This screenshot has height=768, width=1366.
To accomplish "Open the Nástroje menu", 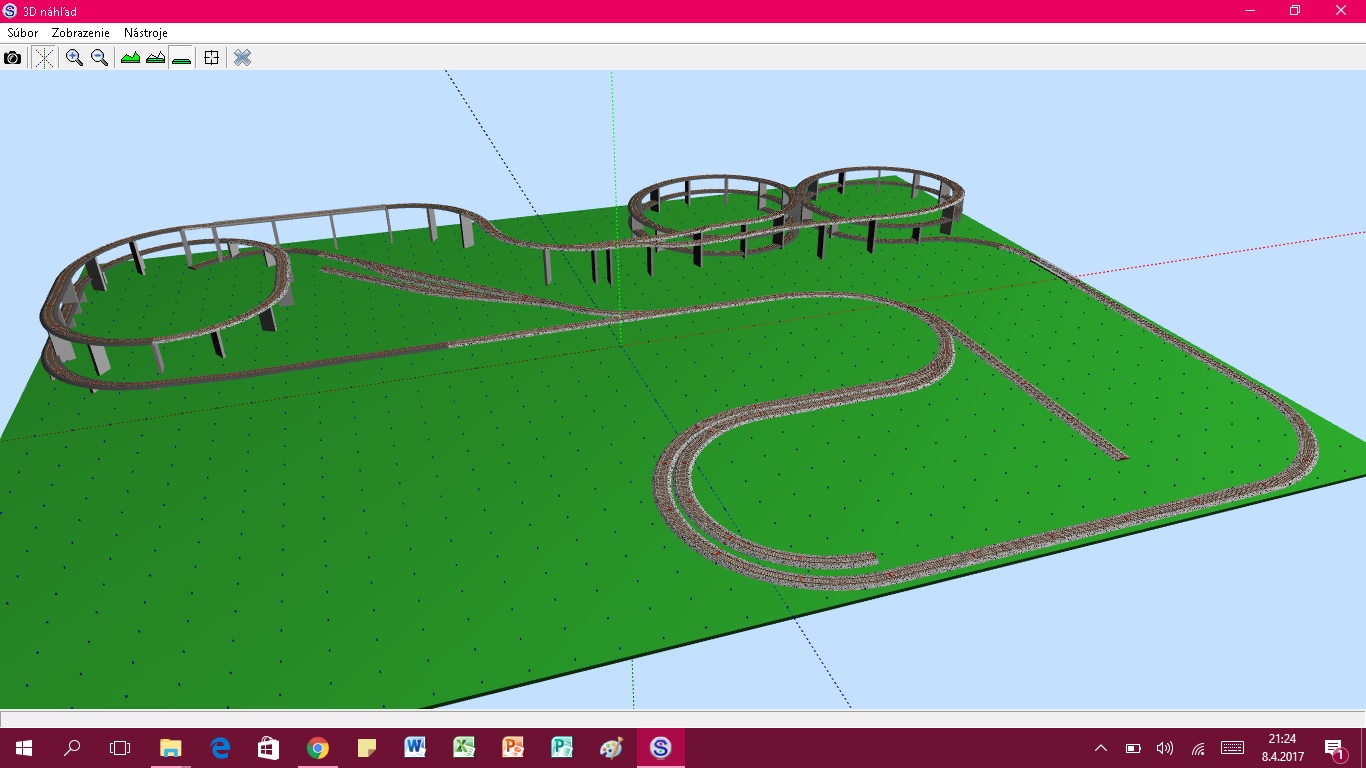I will coord(146,33).
